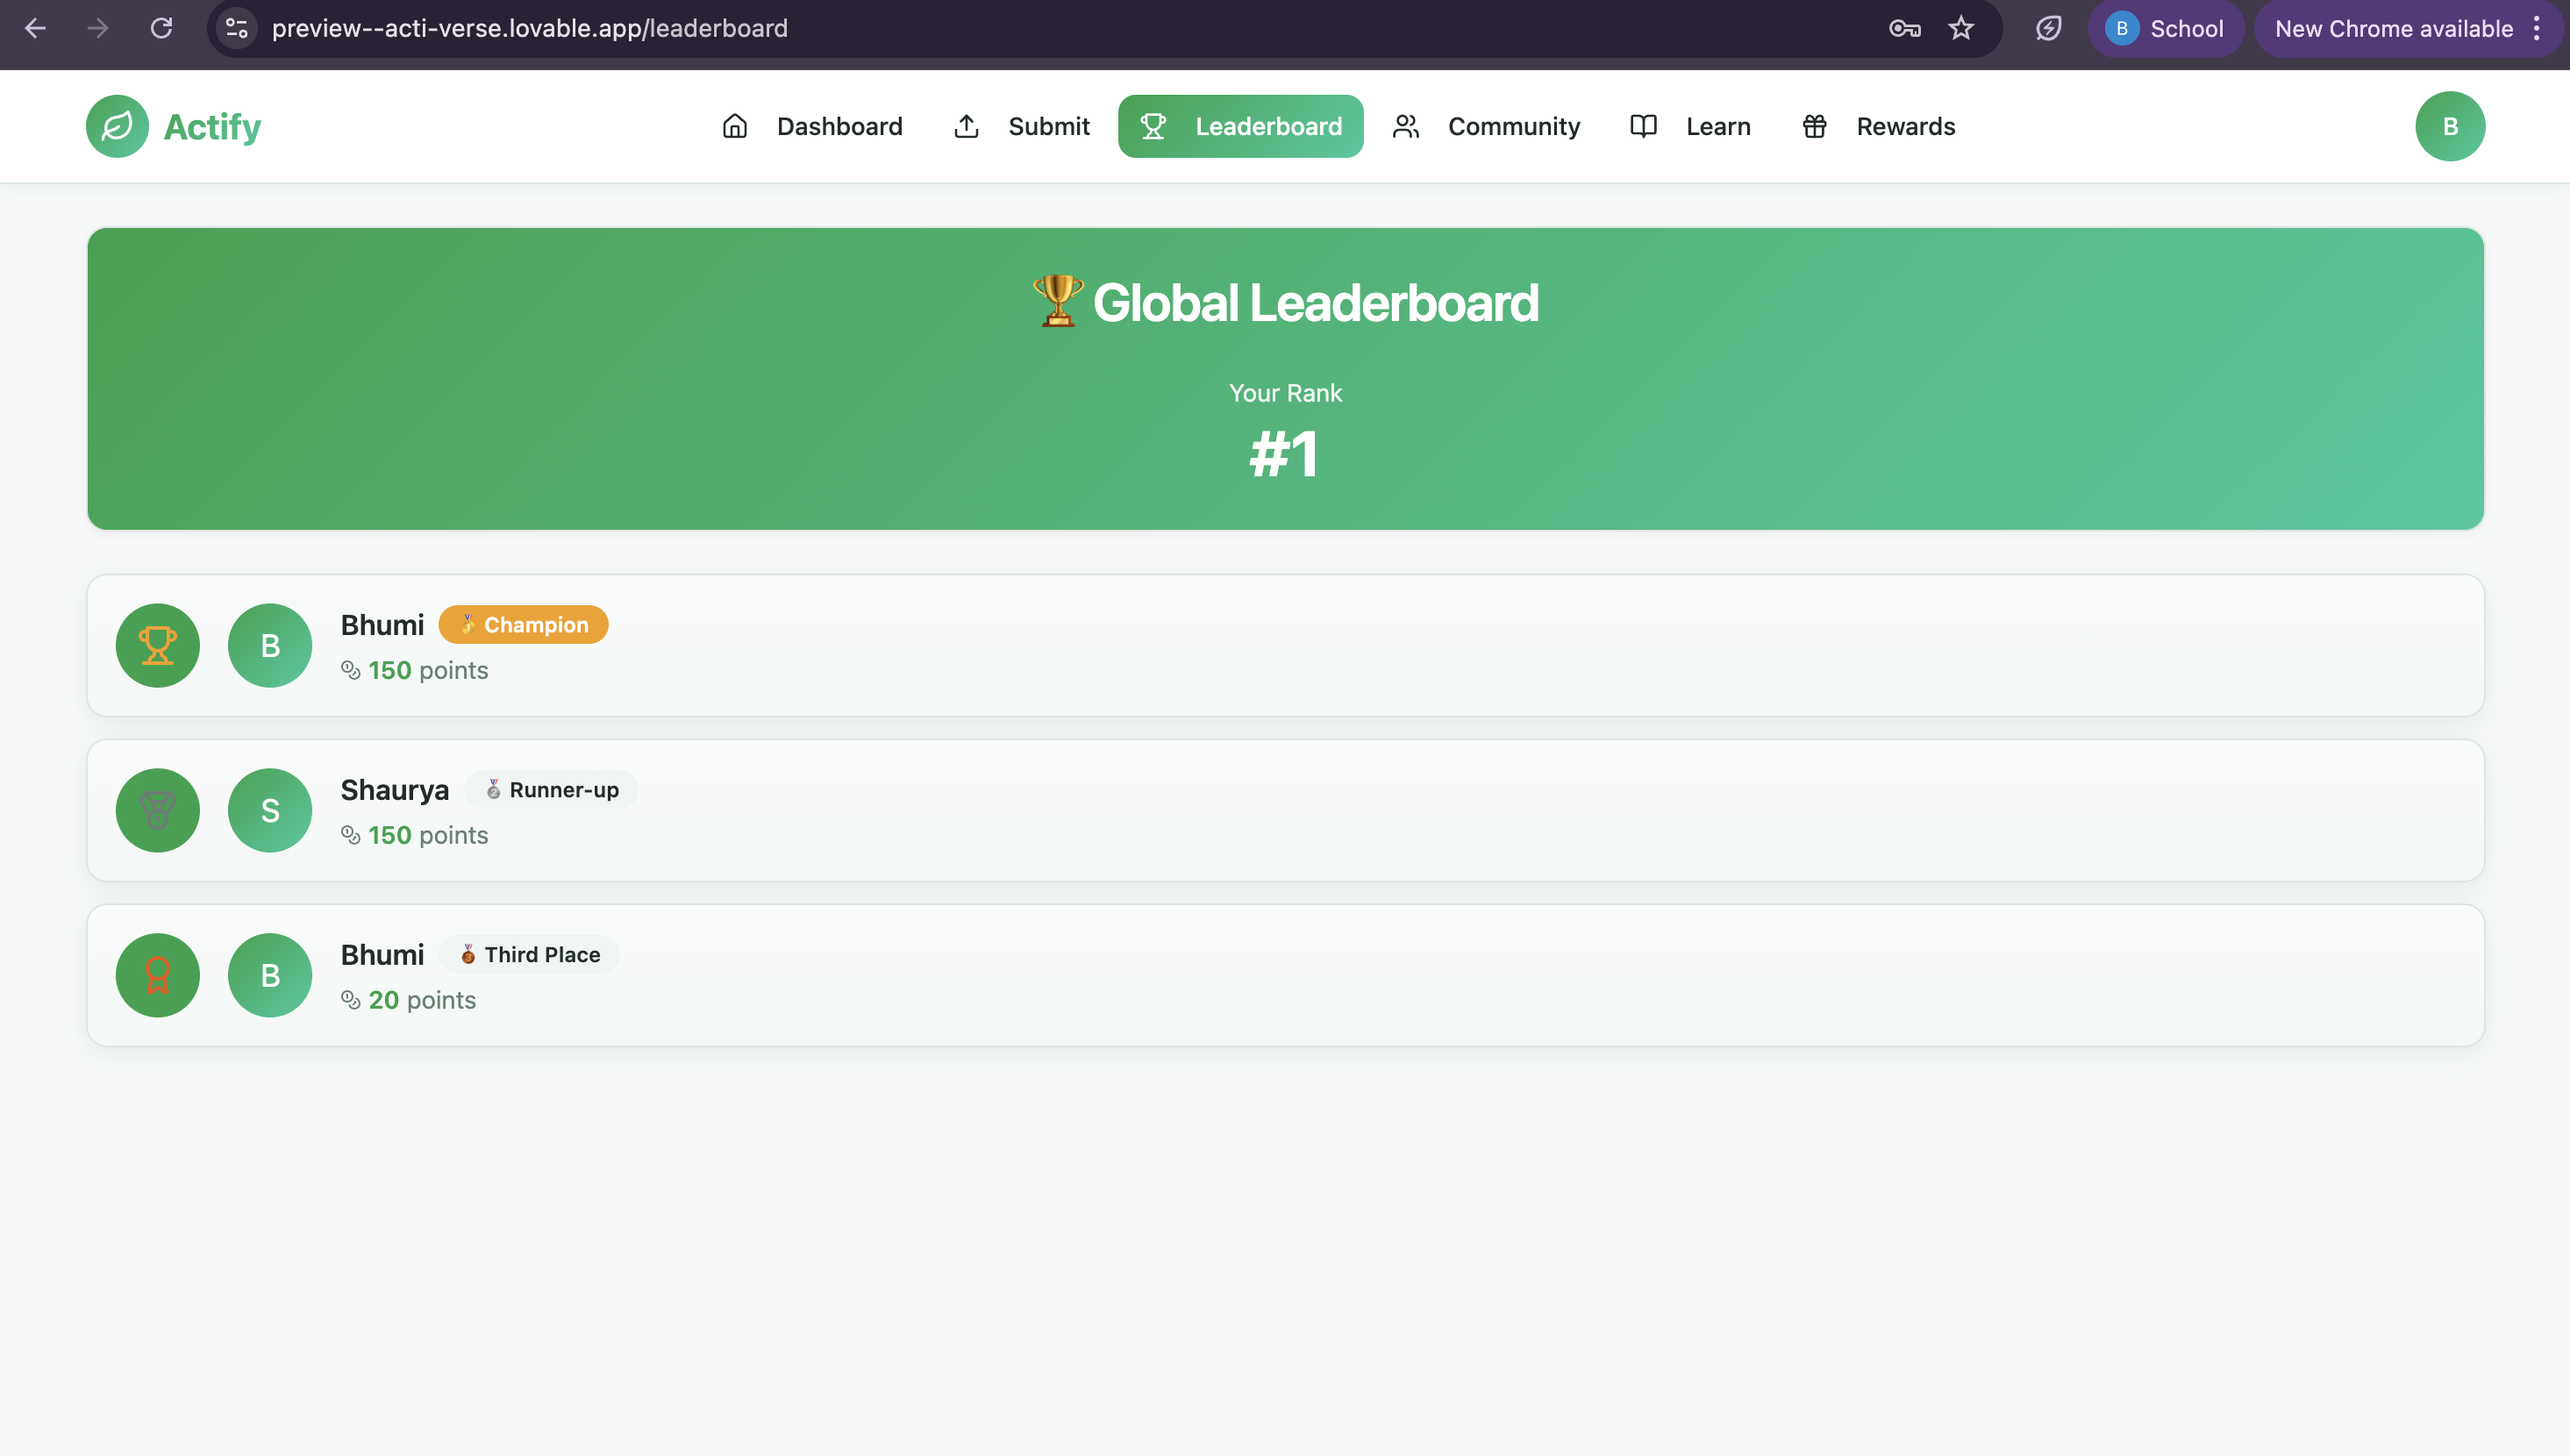Click the Learn book icon

(1644, 126)
